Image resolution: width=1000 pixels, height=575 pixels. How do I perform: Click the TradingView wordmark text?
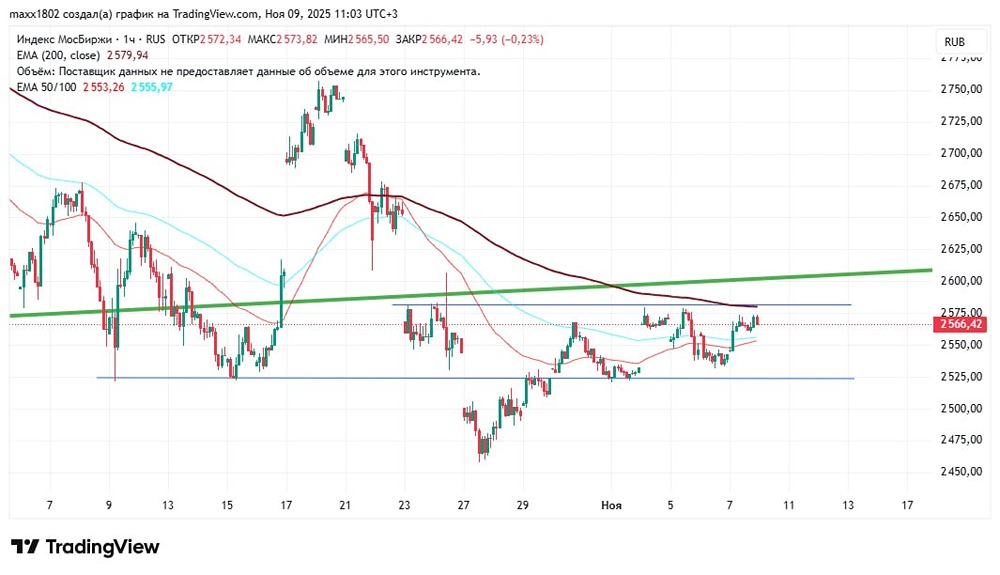pyautogui.click(x=102, y=547)
